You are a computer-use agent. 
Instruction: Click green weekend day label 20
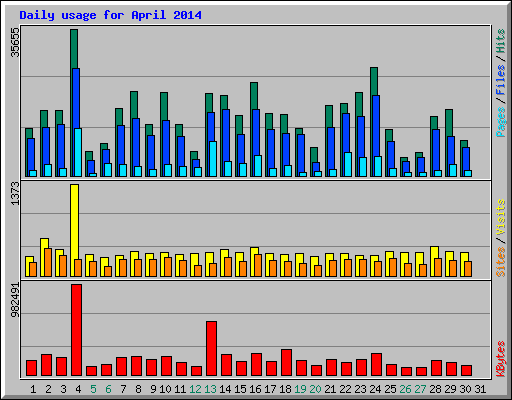tap(315, 389)
